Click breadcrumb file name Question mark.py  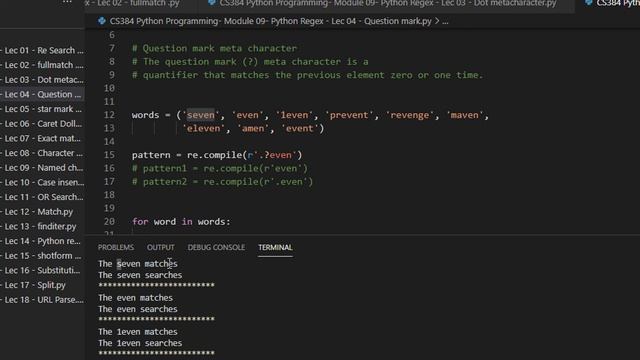(x=271, y=21)
